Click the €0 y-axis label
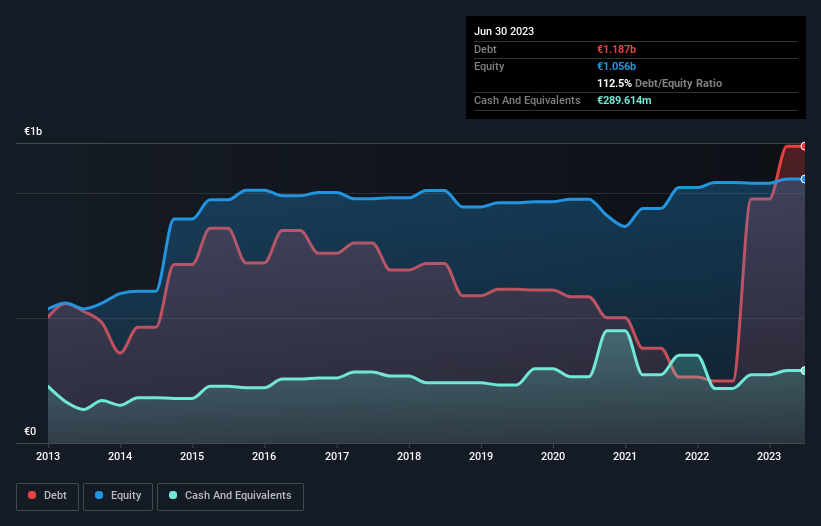This screenshot has height=526, width=821. click(30, 431)
